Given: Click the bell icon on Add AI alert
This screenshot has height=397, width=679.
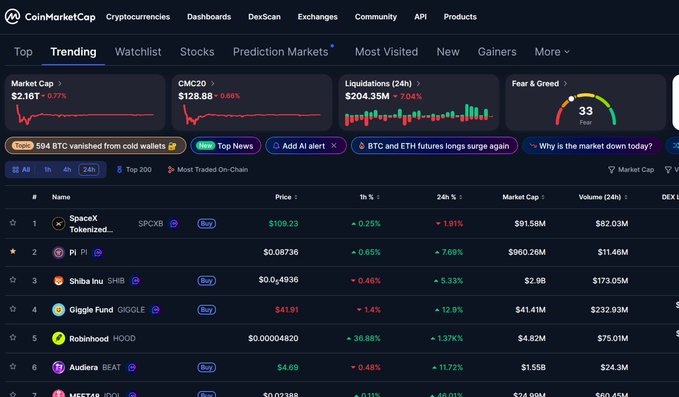Looking at the screenshot, I should pos(276,146).
